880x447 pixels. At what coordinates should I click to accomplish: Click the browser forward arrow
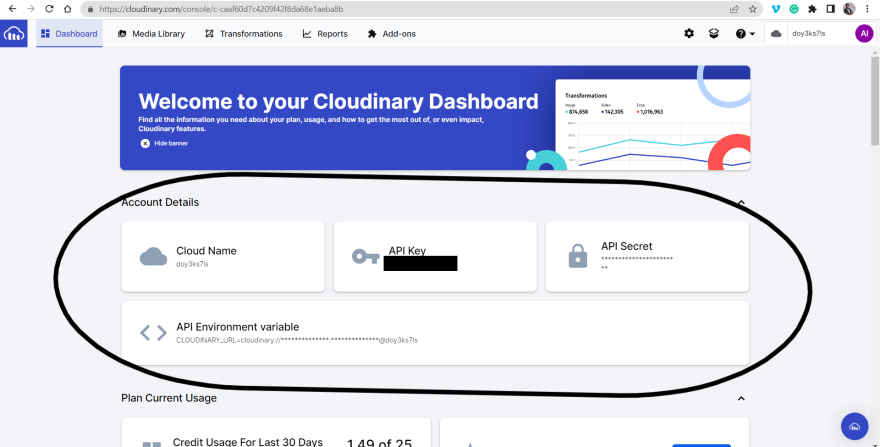pos(31,9)
